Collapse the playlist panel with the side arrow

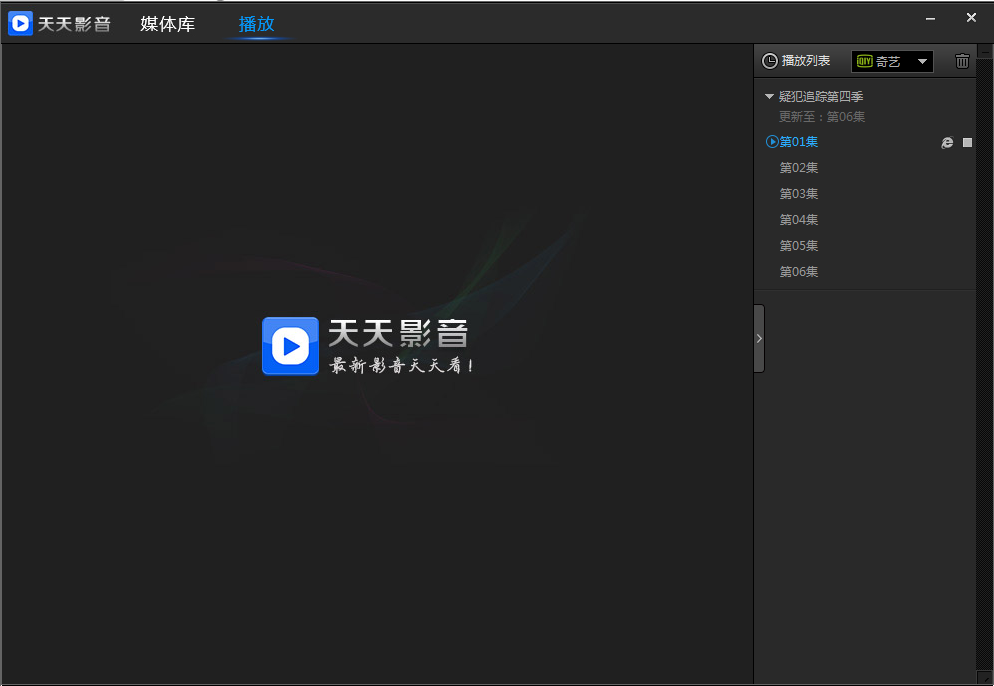tap(759, 339)
